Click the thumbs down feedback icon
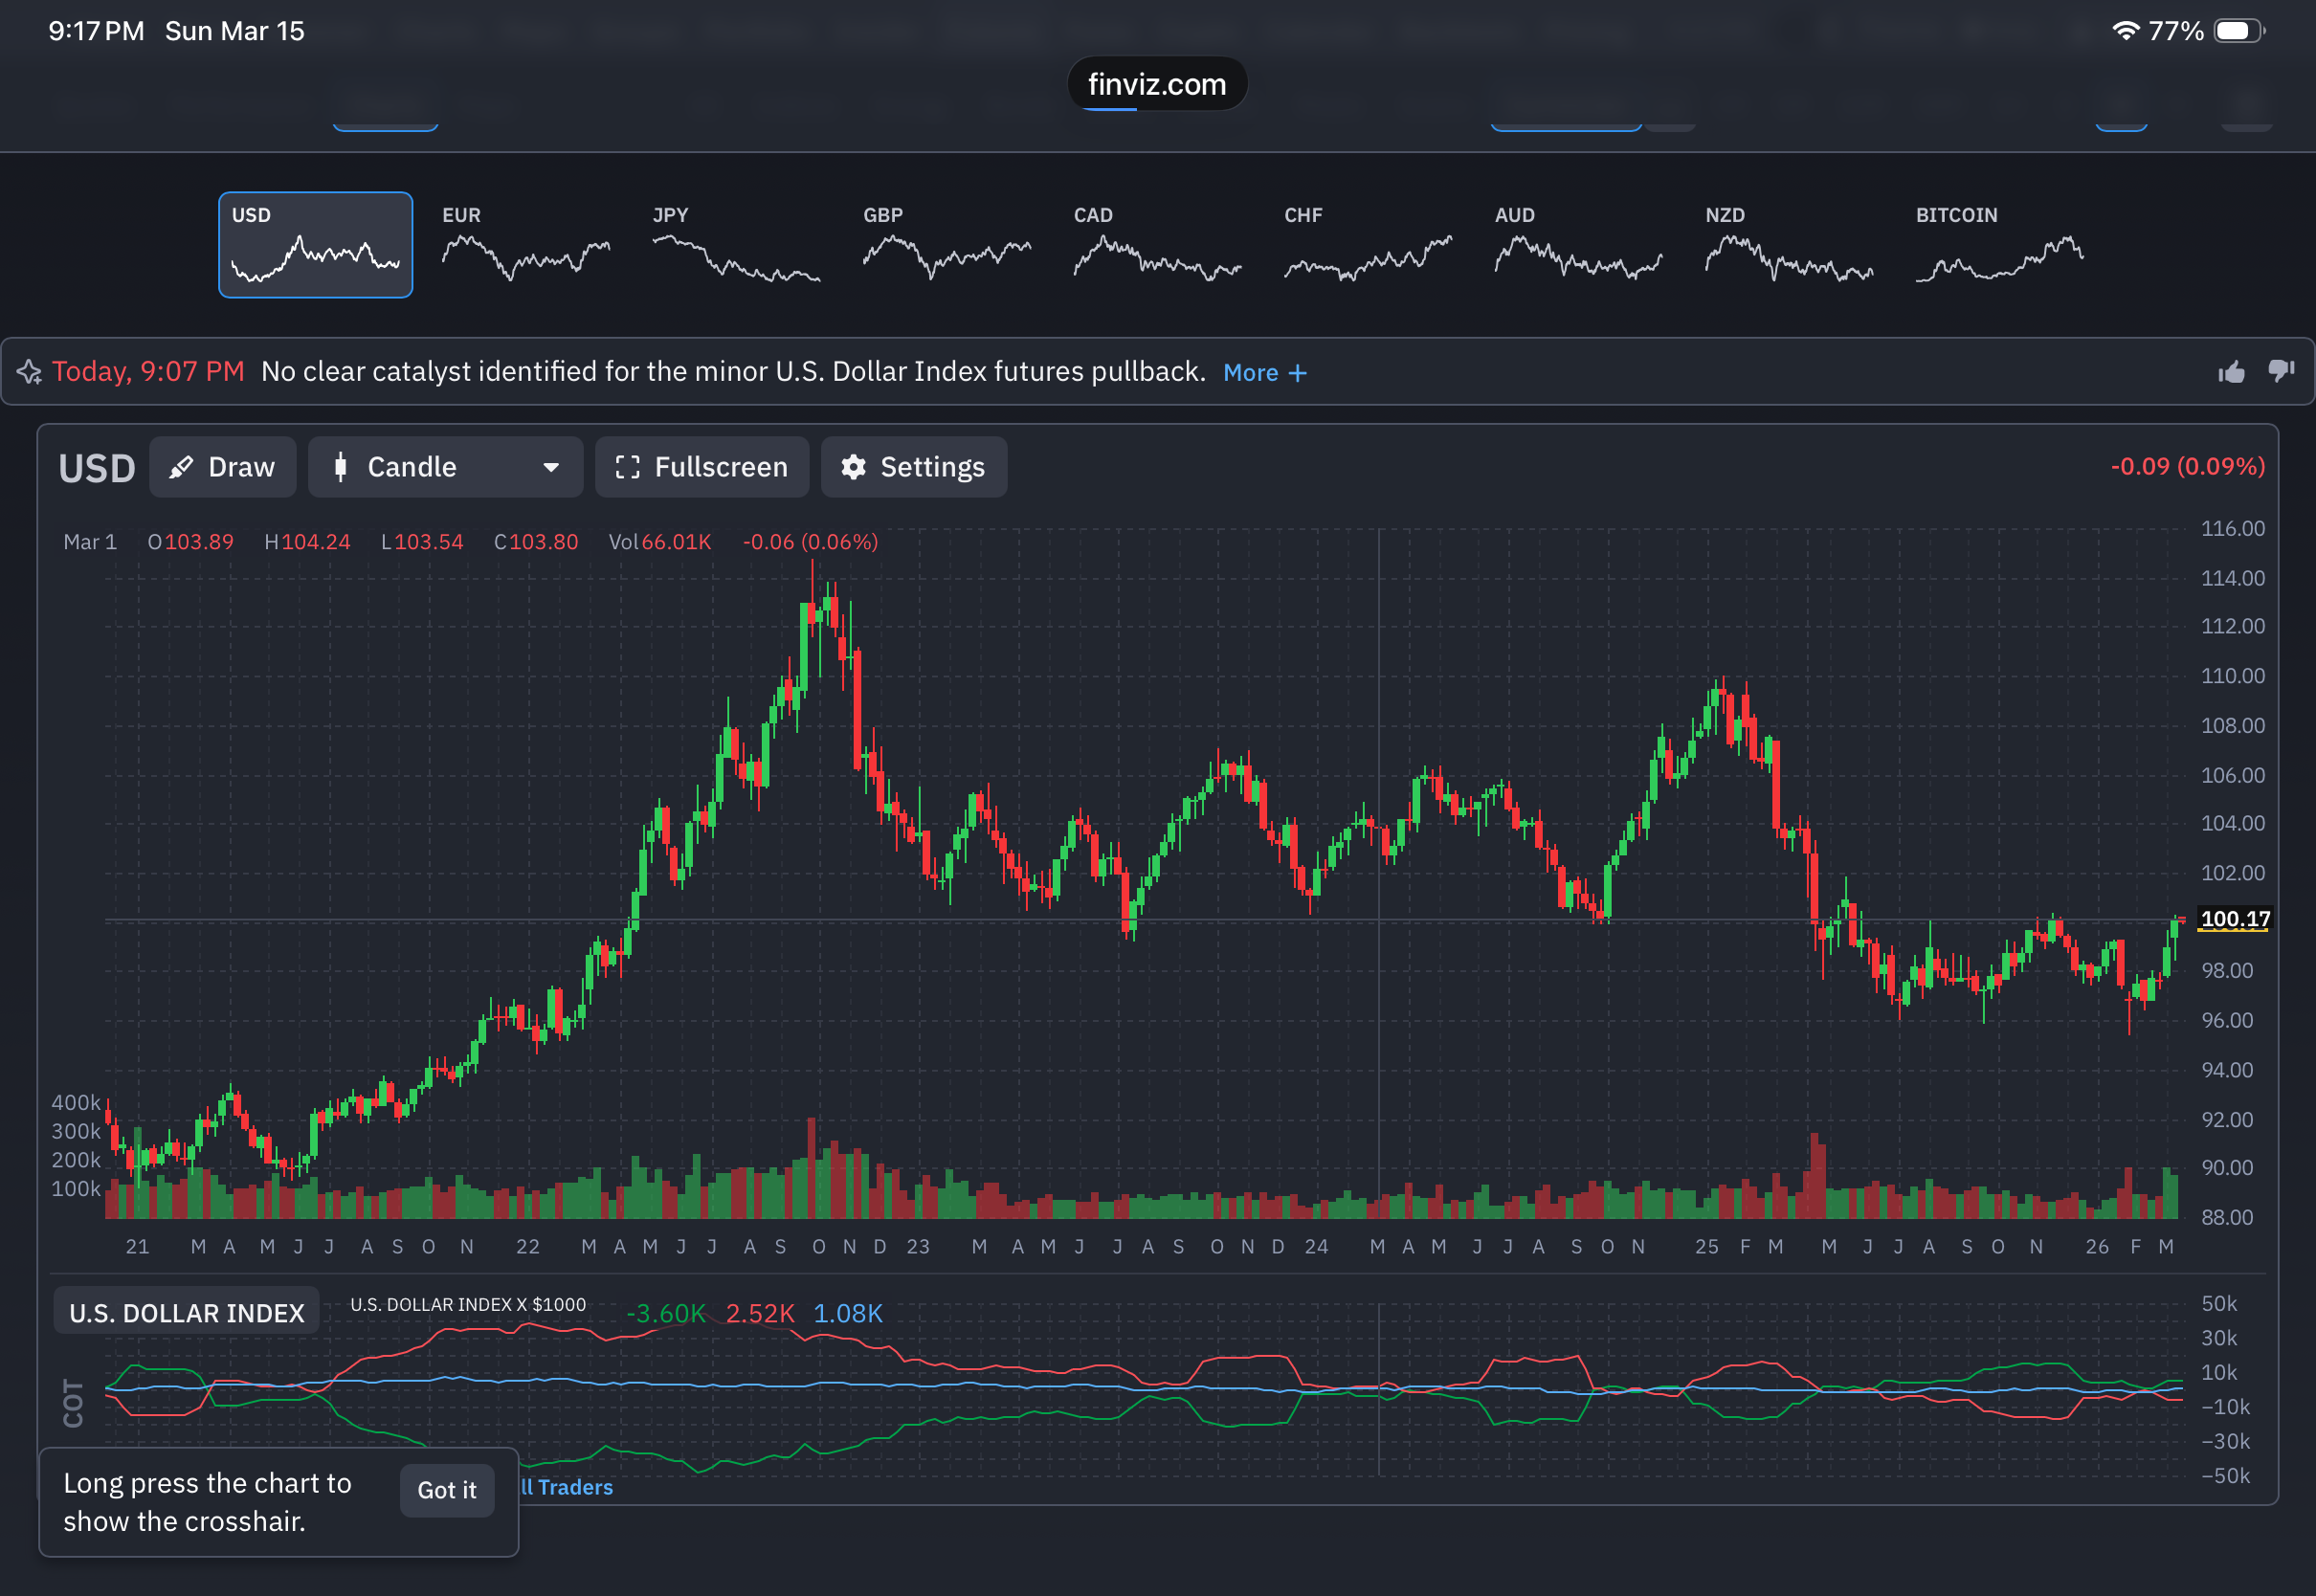The image size is (2316, 1596). coord(2281,371)
